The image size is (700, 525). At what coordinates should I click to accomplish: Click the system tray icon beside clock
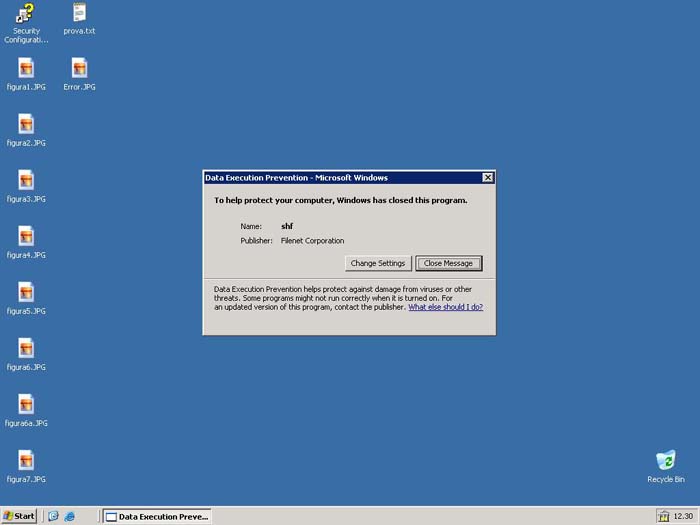[x=664, y=517]
